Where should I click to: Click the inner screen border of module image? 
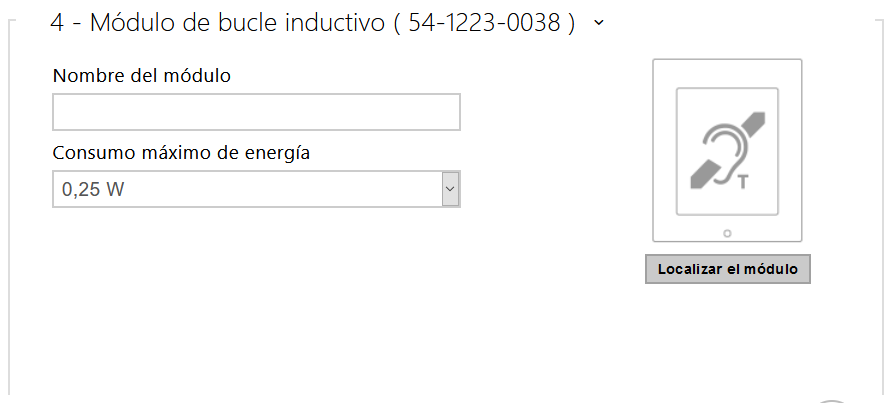coord(678,150)
